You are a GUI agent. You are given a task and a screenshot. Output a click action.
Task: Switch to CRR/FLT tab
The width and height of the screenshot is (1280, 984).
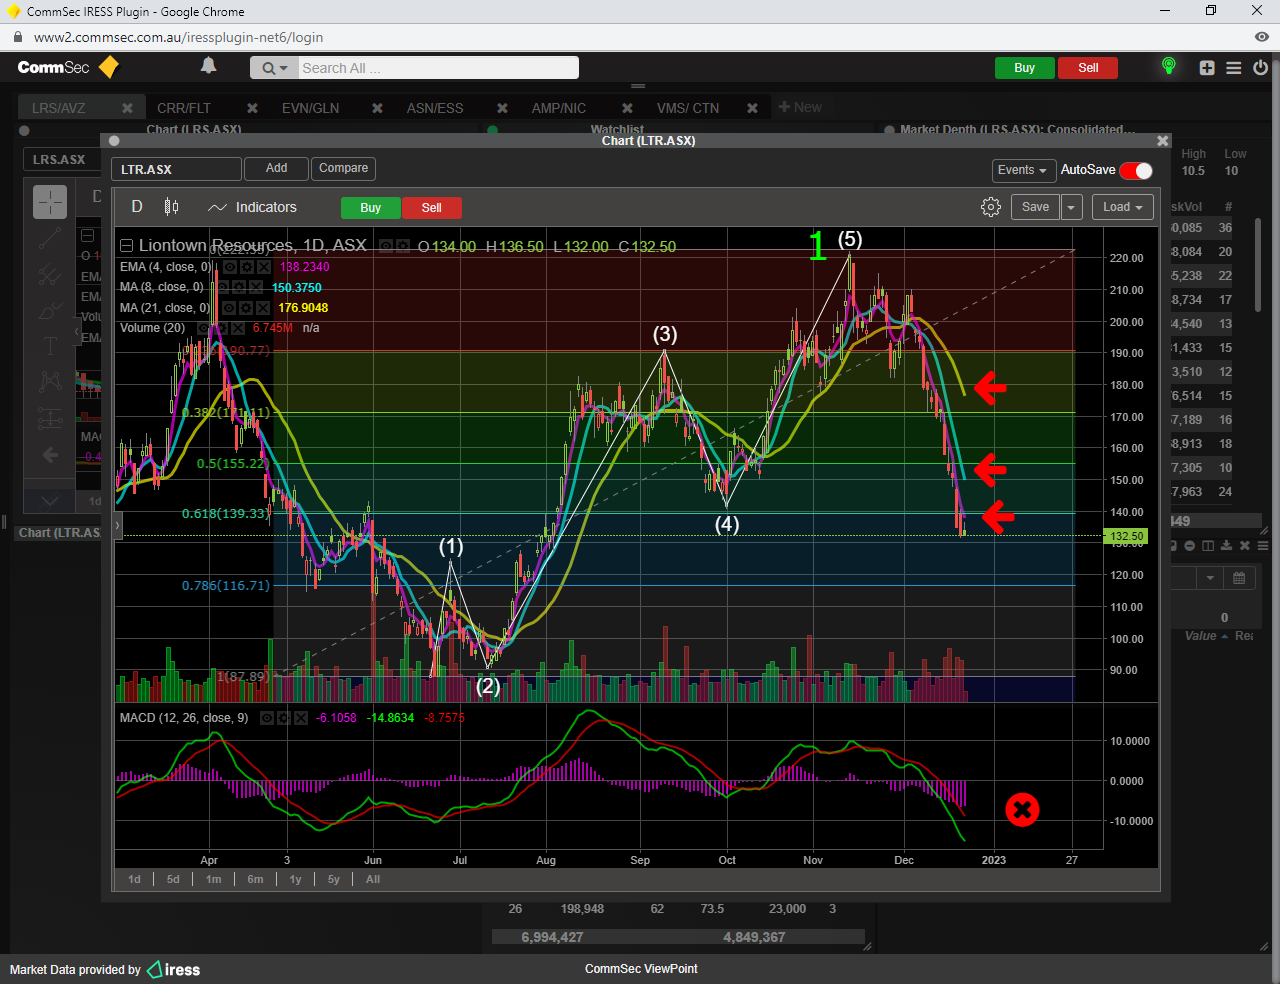click(x=184, y=108)
